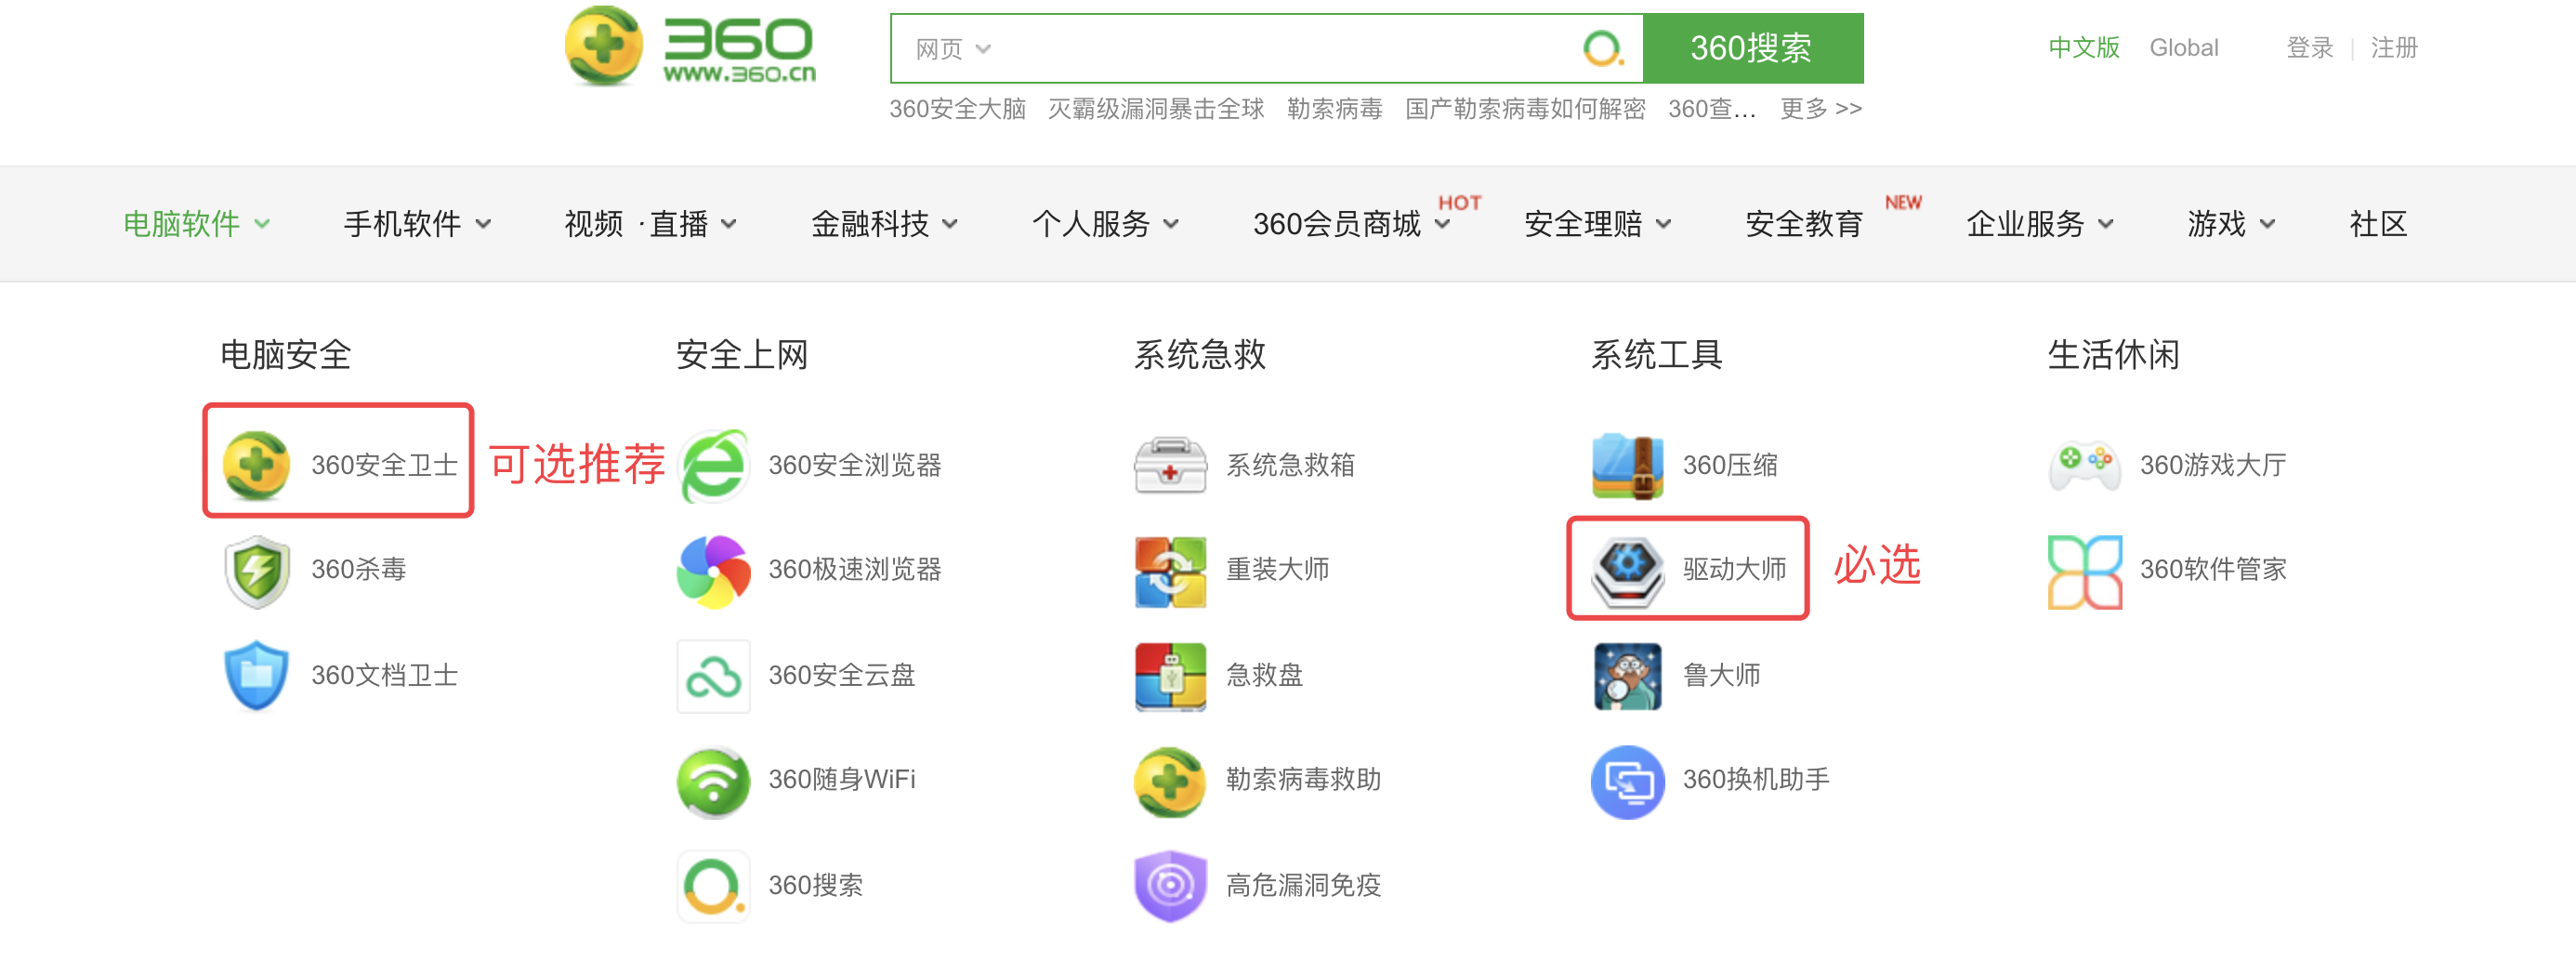Click the 国产勒索病毒如何解密 link
2576x961 pixels.
point(1524,109)
